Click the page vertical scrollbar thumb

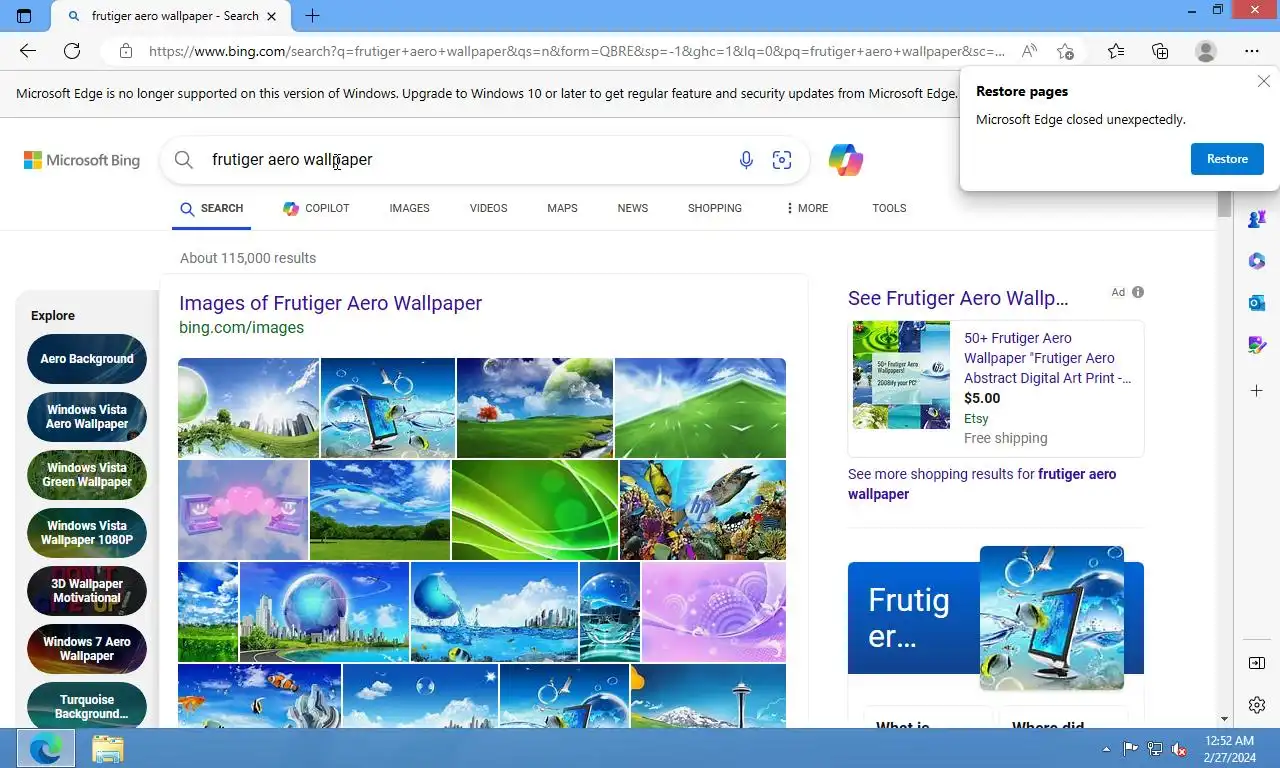pyautogui.click(x=1224, y=203)
